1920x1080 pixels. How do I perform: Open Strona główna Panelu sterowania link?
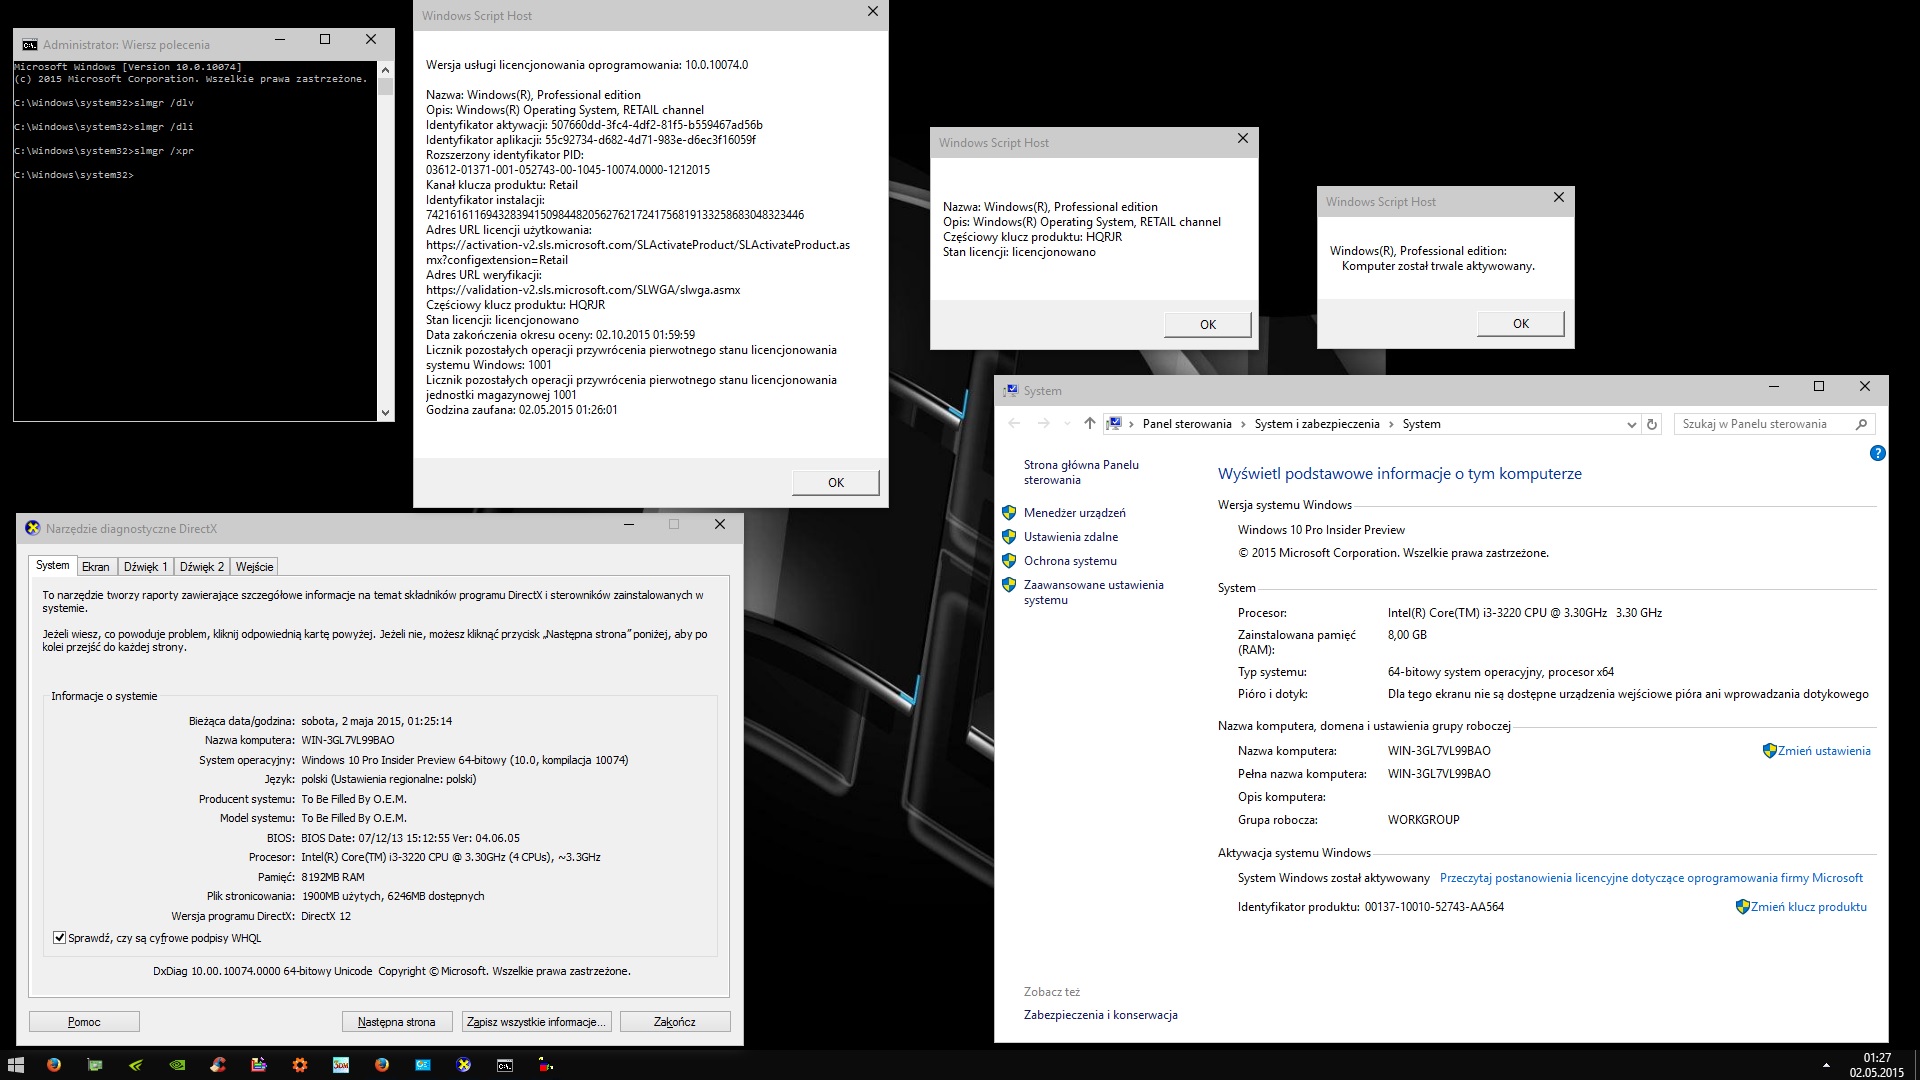(x=1081, y=472)
